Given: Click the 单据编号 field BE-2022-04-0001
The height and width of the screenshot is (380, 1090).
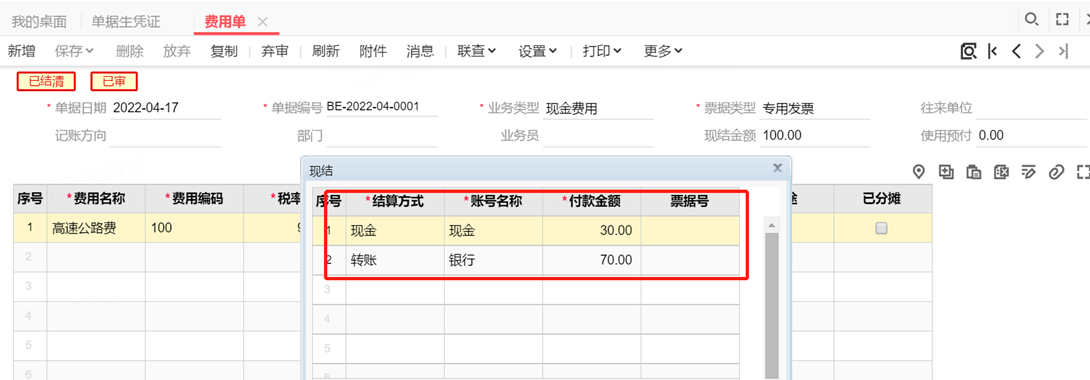Looking at the screenshot, I should [382, 107].
